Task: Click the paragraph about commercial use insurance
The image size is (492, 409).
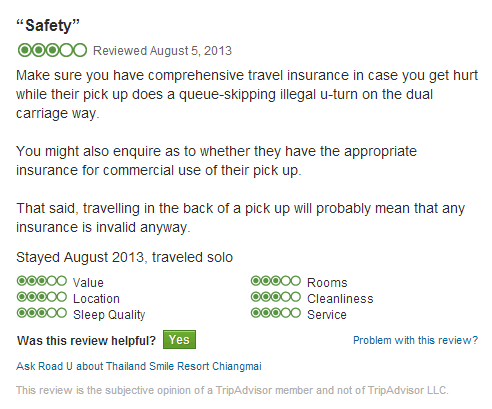Action: pos(216,161)
